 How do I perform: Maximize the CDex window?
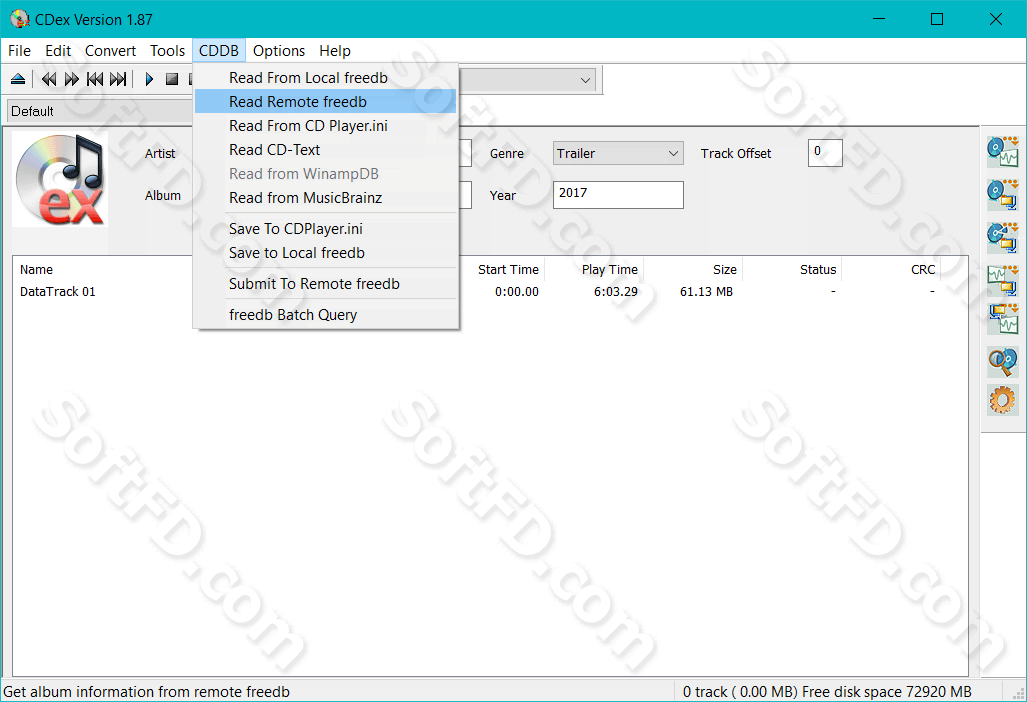(x=937, y=19)
